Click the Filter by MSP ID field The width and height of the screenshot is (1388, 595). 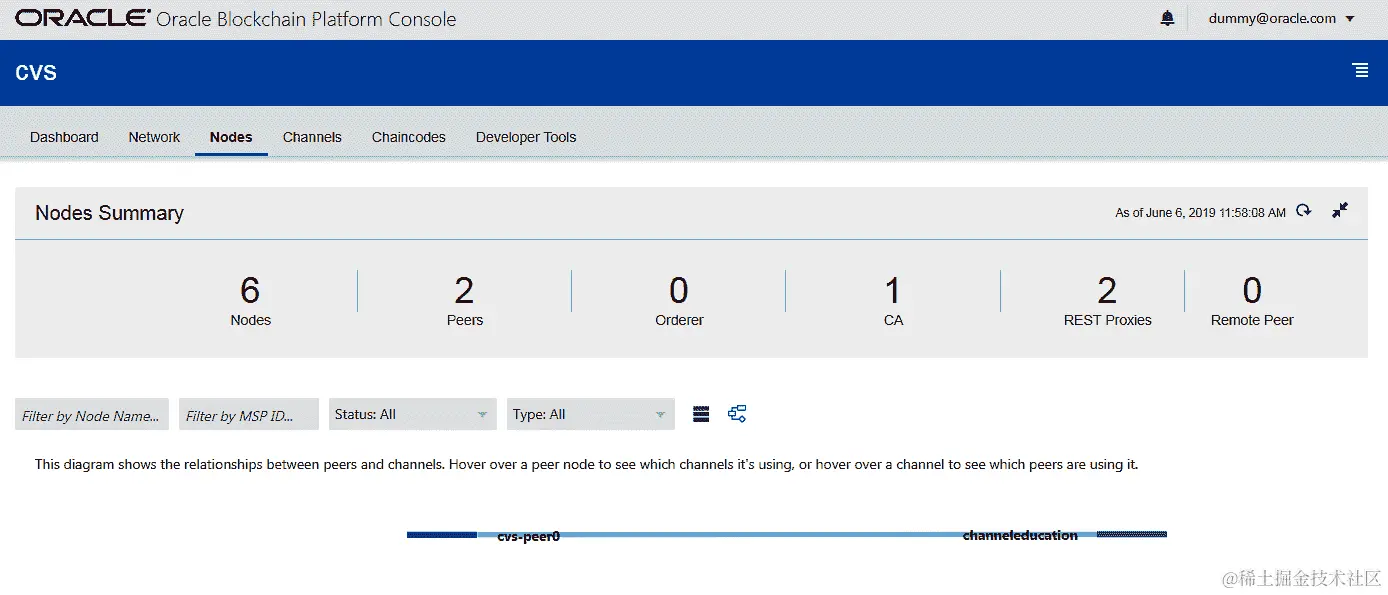pyautogui.click(x=249, y=415)
